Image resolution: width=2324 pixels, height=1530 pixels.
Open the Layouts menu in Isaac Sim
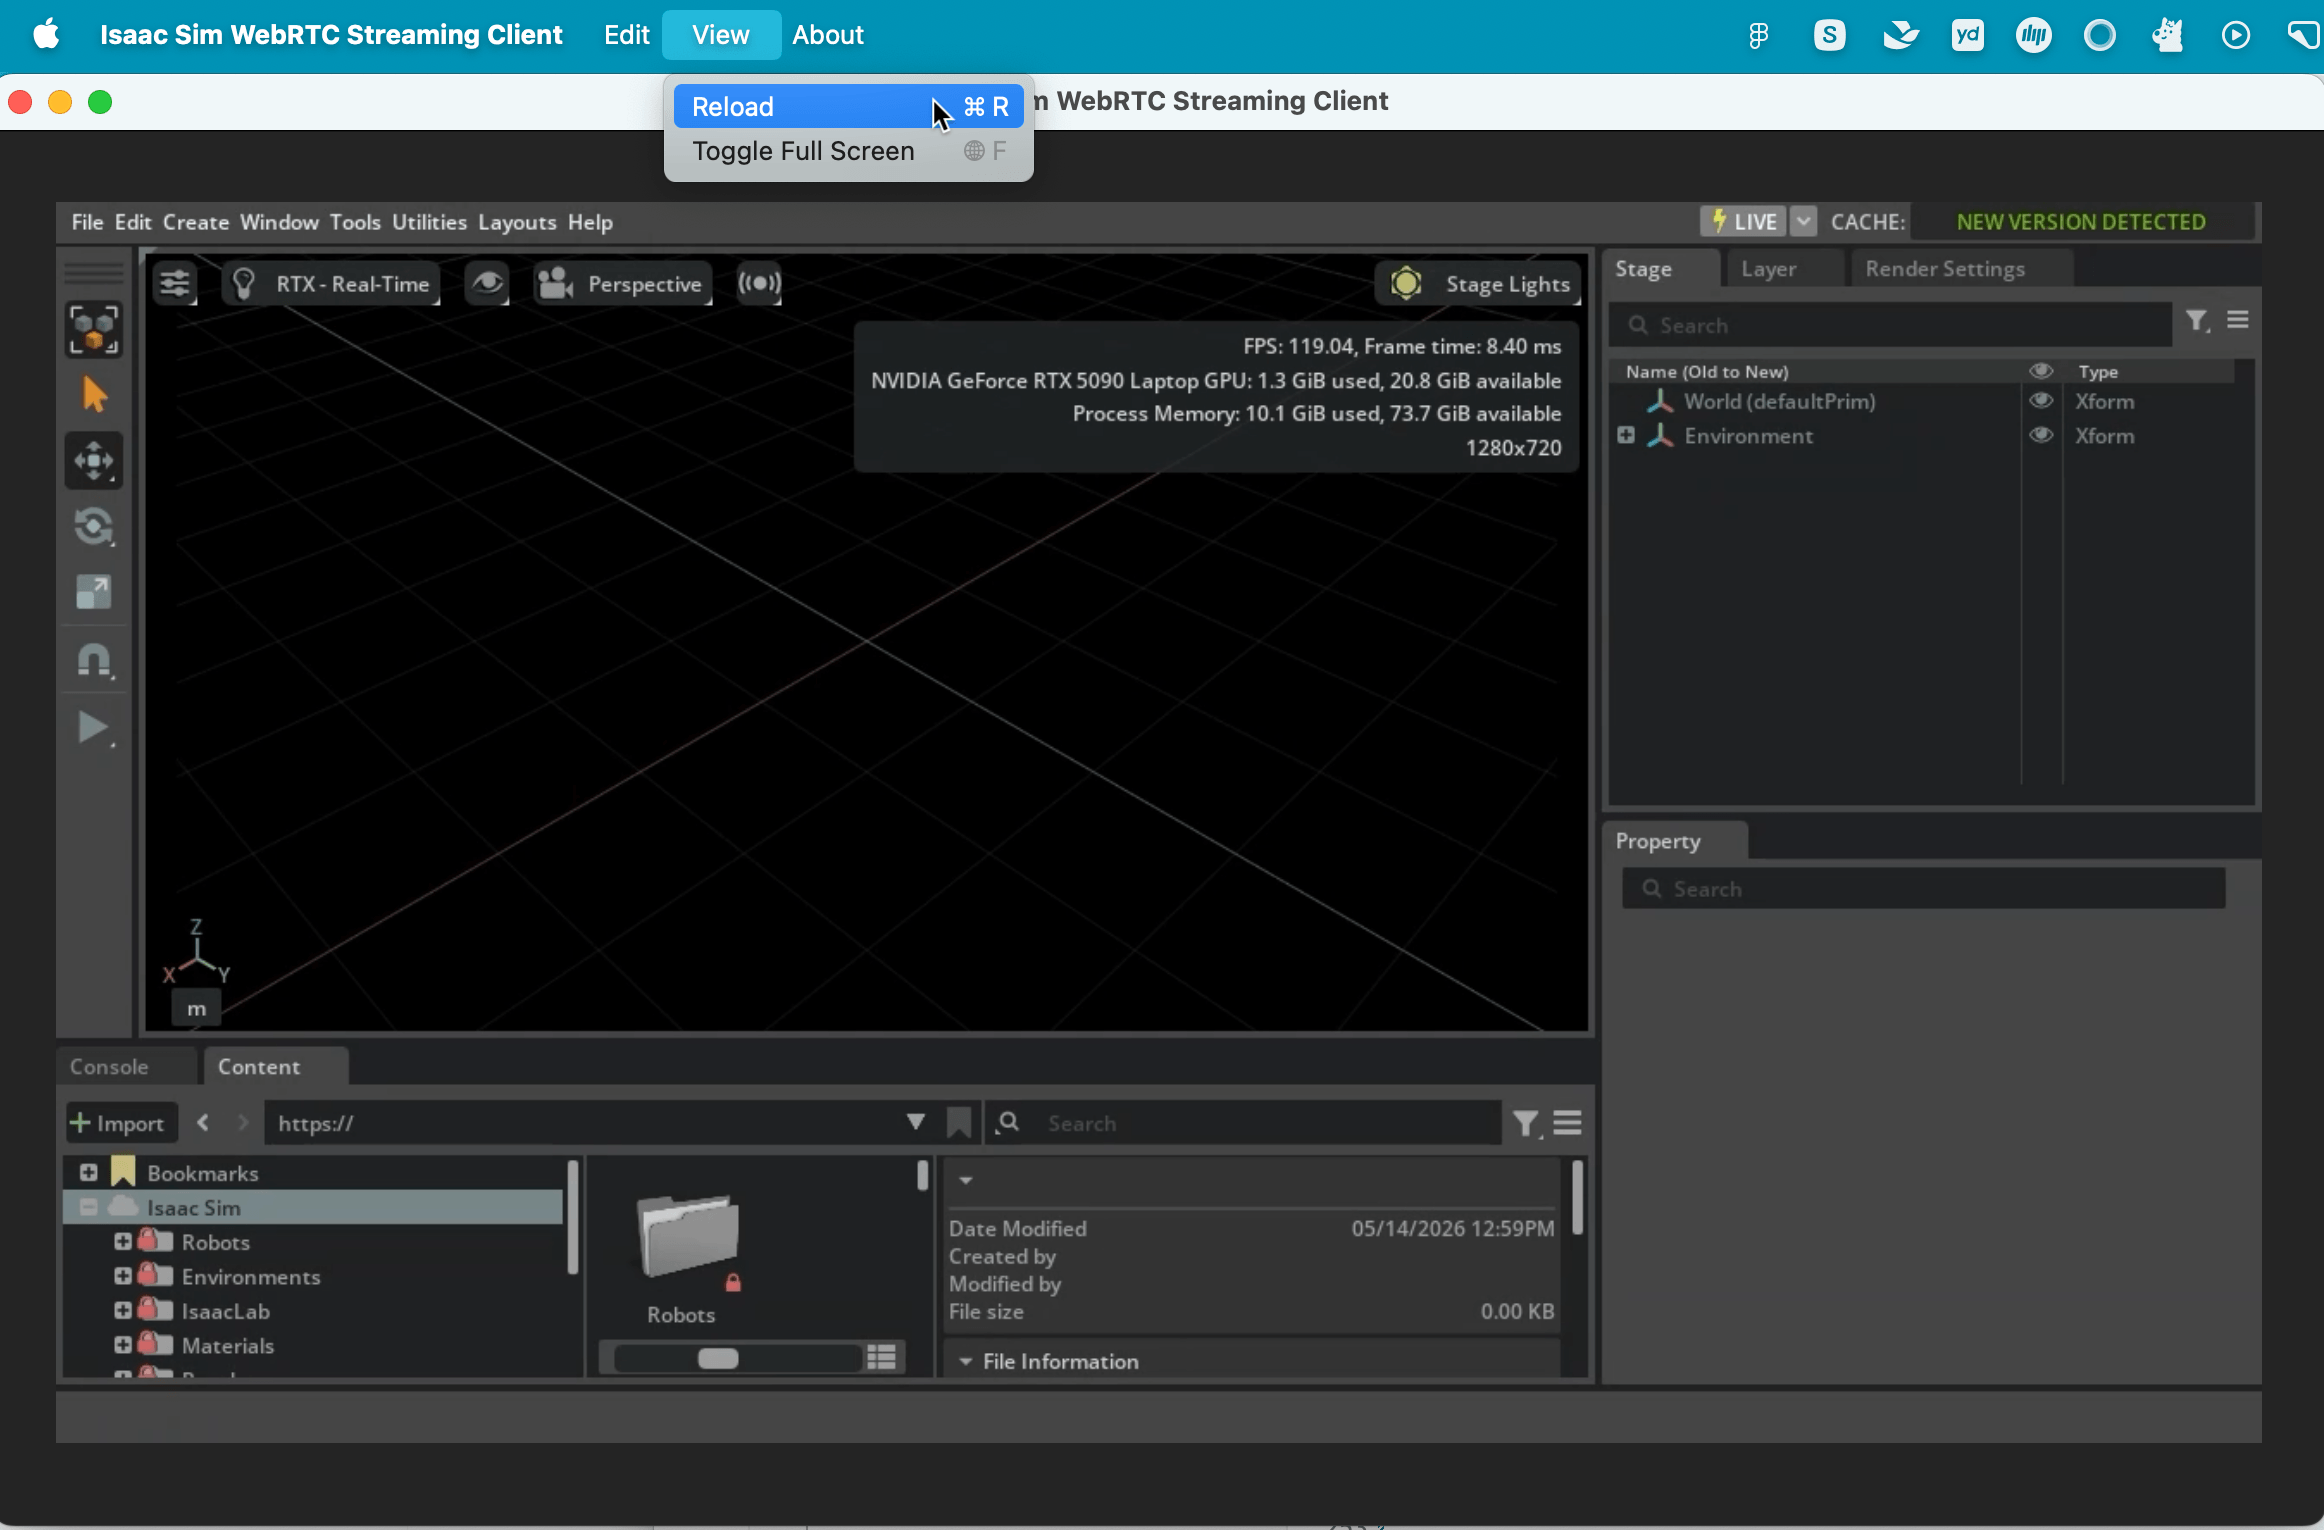click(x=517, y=222)
